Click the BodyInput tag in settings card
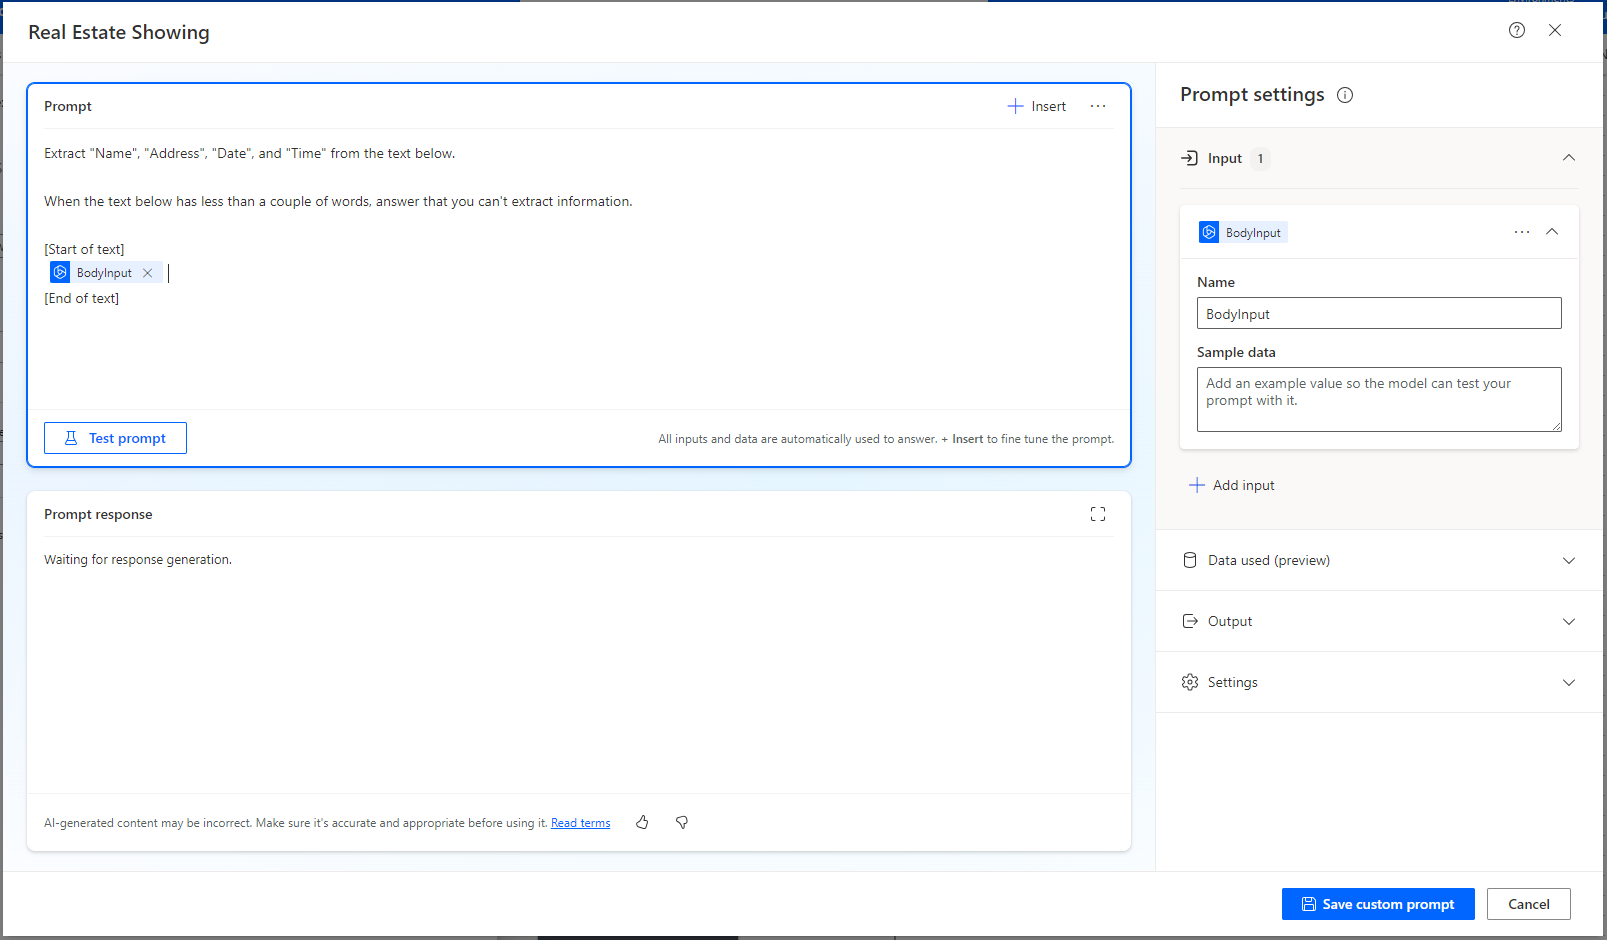Screen dimensions: 1607x940 pyautogui.click(x=1243, y=232)
